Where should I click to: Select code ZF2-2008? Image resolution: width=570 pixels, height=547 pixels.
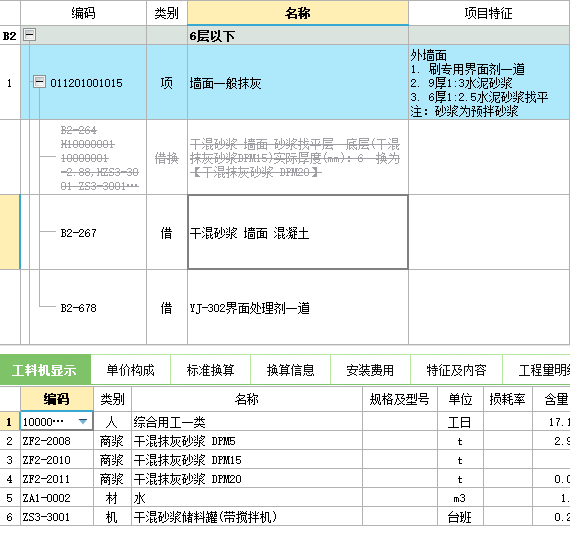[57, 441]
